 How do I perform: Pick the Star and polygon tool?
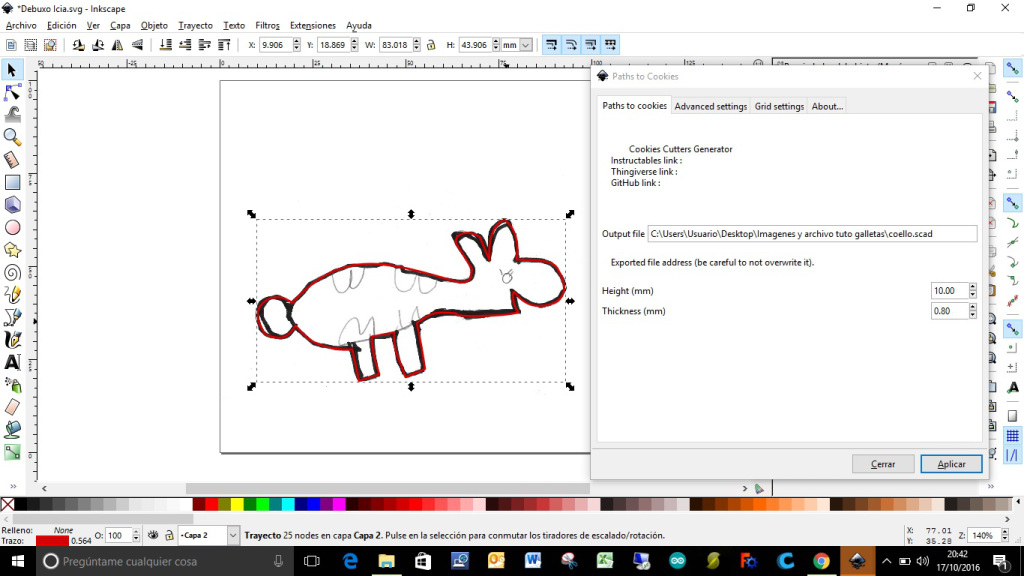pyautogui.click(x=12, y=250)
